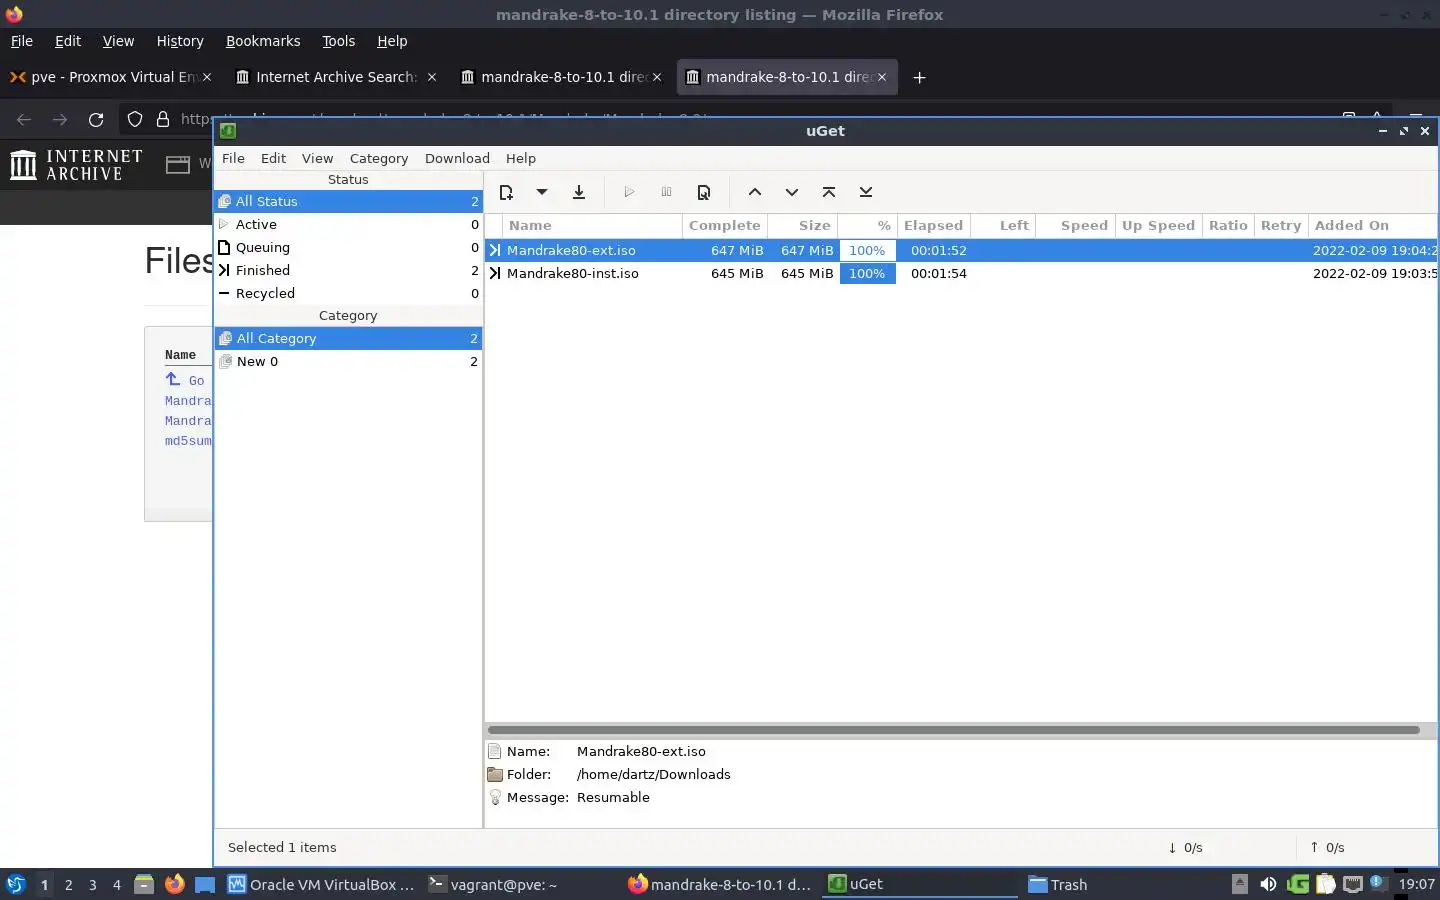Click the Firefox launcher icon in taskbar
The height and width of the screenshot is (900, 1440).
(x=174, y=884)
